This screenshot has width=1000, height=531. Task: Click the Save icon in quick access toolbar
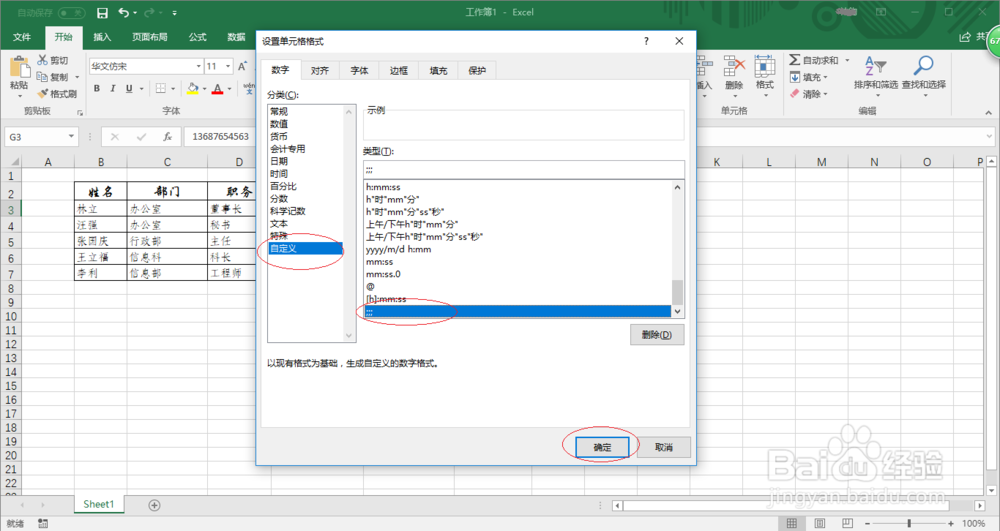click(102, 13)
